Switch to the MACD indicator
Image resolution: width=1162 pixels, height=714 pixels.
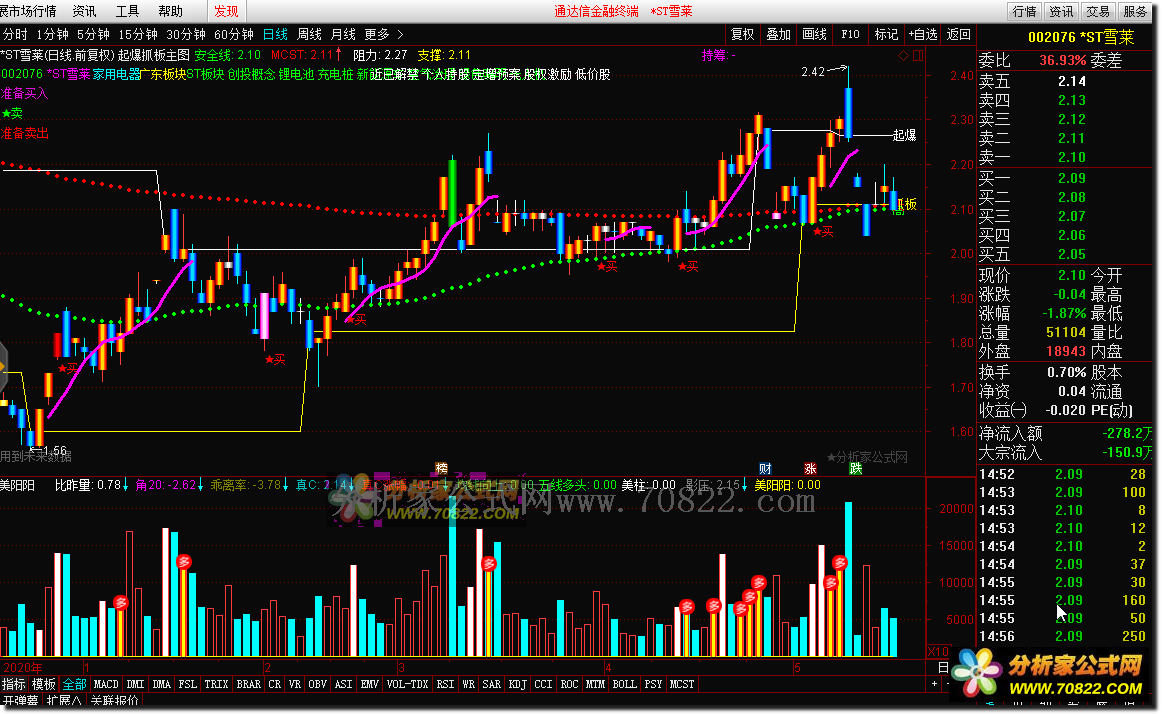(x=106, y=684)
